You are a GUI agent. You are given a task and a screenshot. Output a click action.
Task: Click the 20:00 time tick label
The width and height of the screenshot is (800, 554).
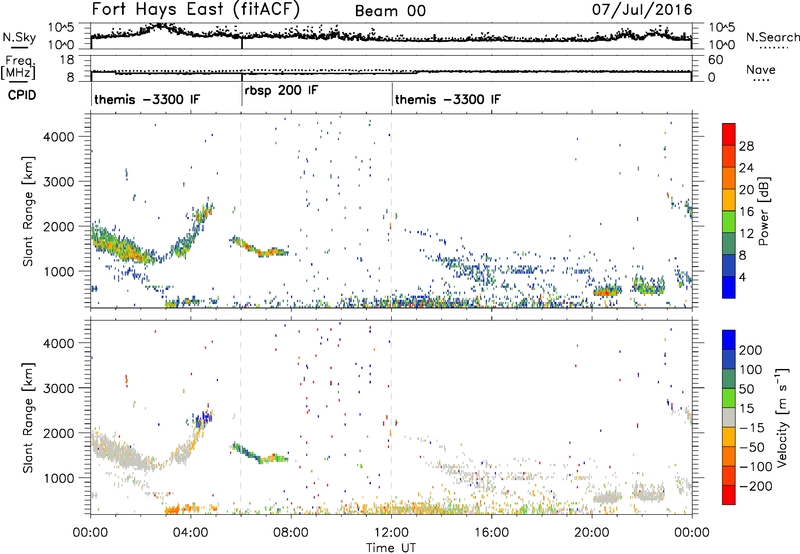tap(591, 532)
